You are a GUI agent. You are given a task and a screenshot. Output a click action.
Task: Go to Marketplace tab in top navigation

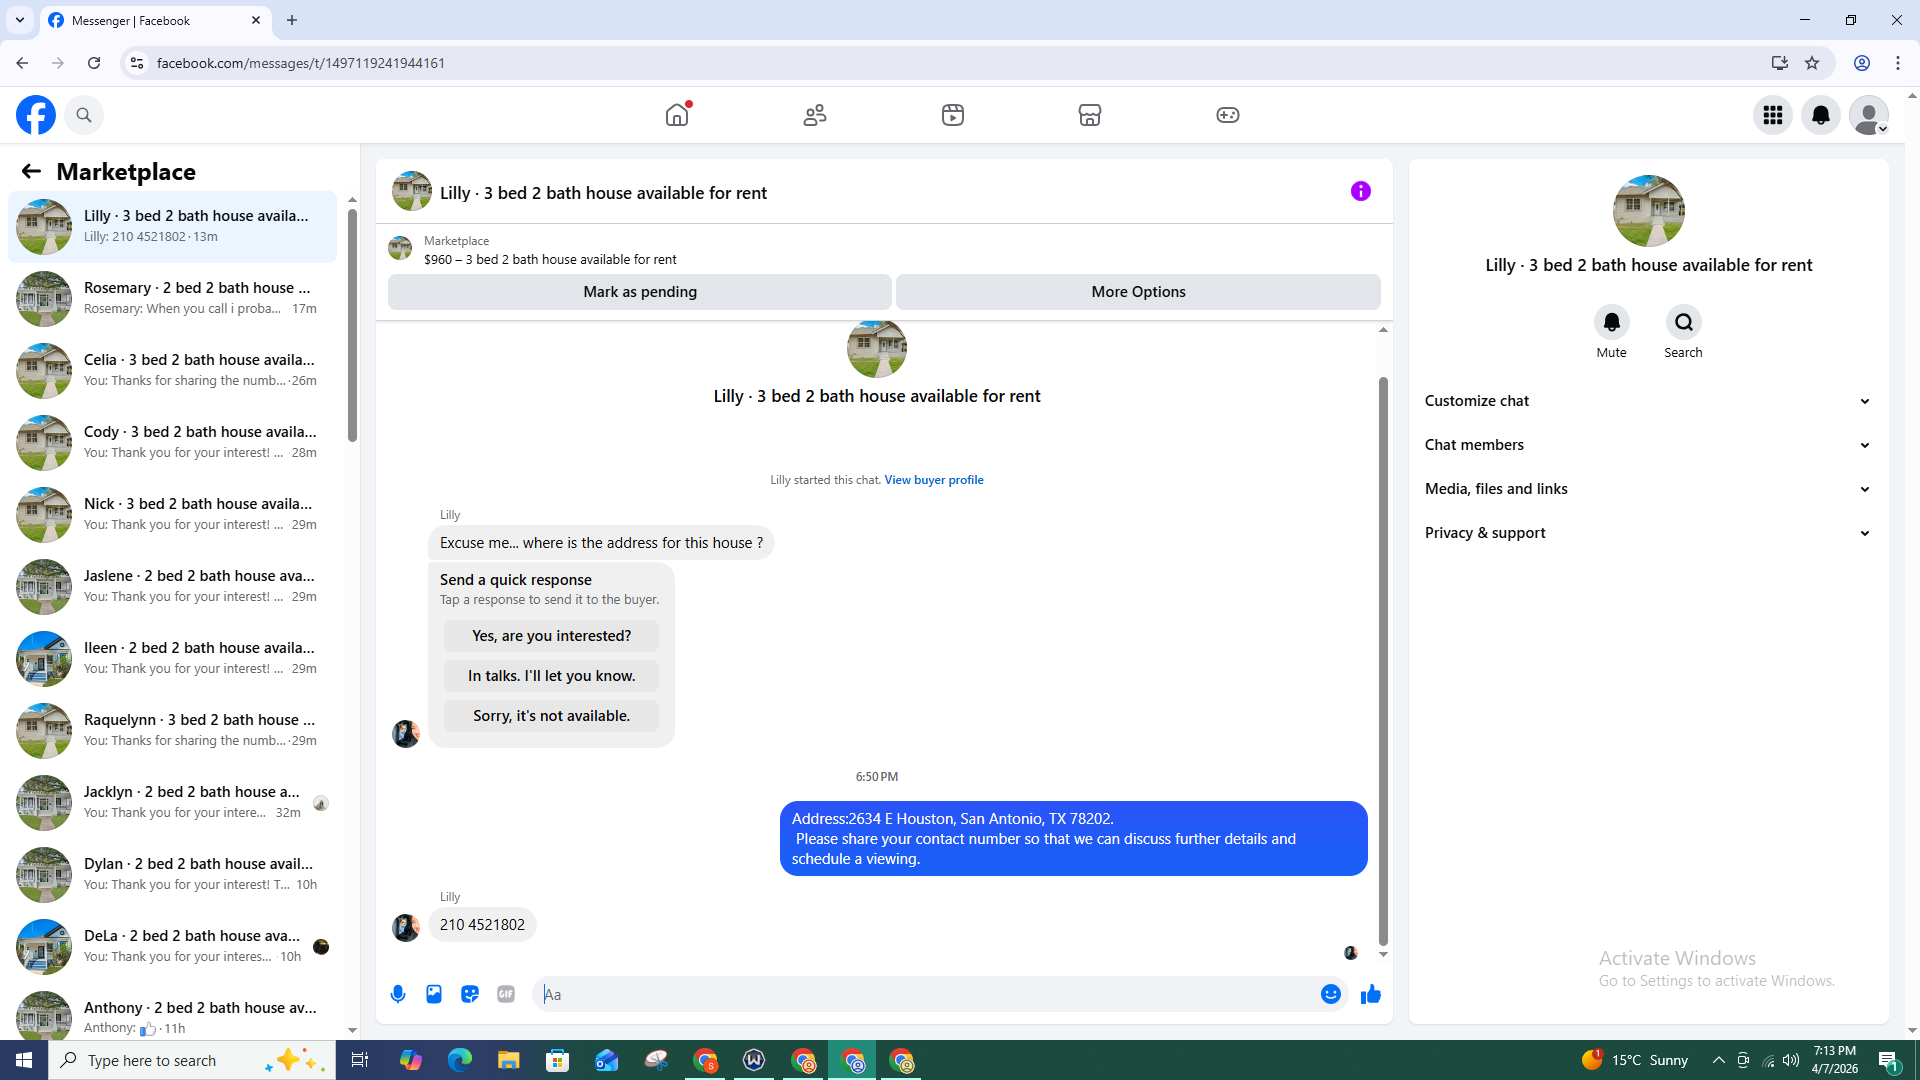(x=1089, y=115)
